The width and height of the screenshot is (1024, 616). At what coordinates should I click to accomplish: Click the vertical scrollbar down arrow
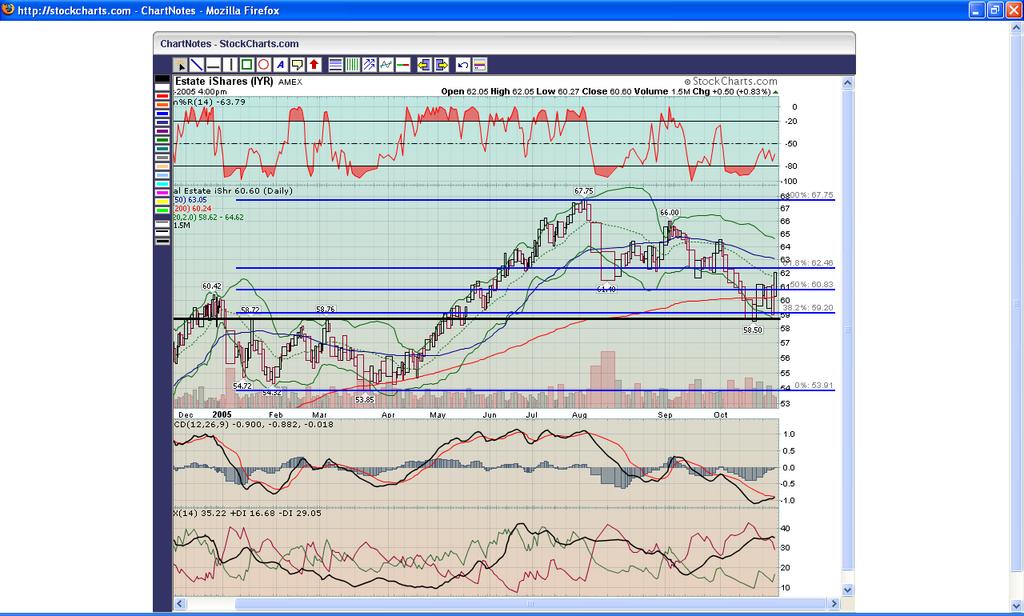click(848, 589)
